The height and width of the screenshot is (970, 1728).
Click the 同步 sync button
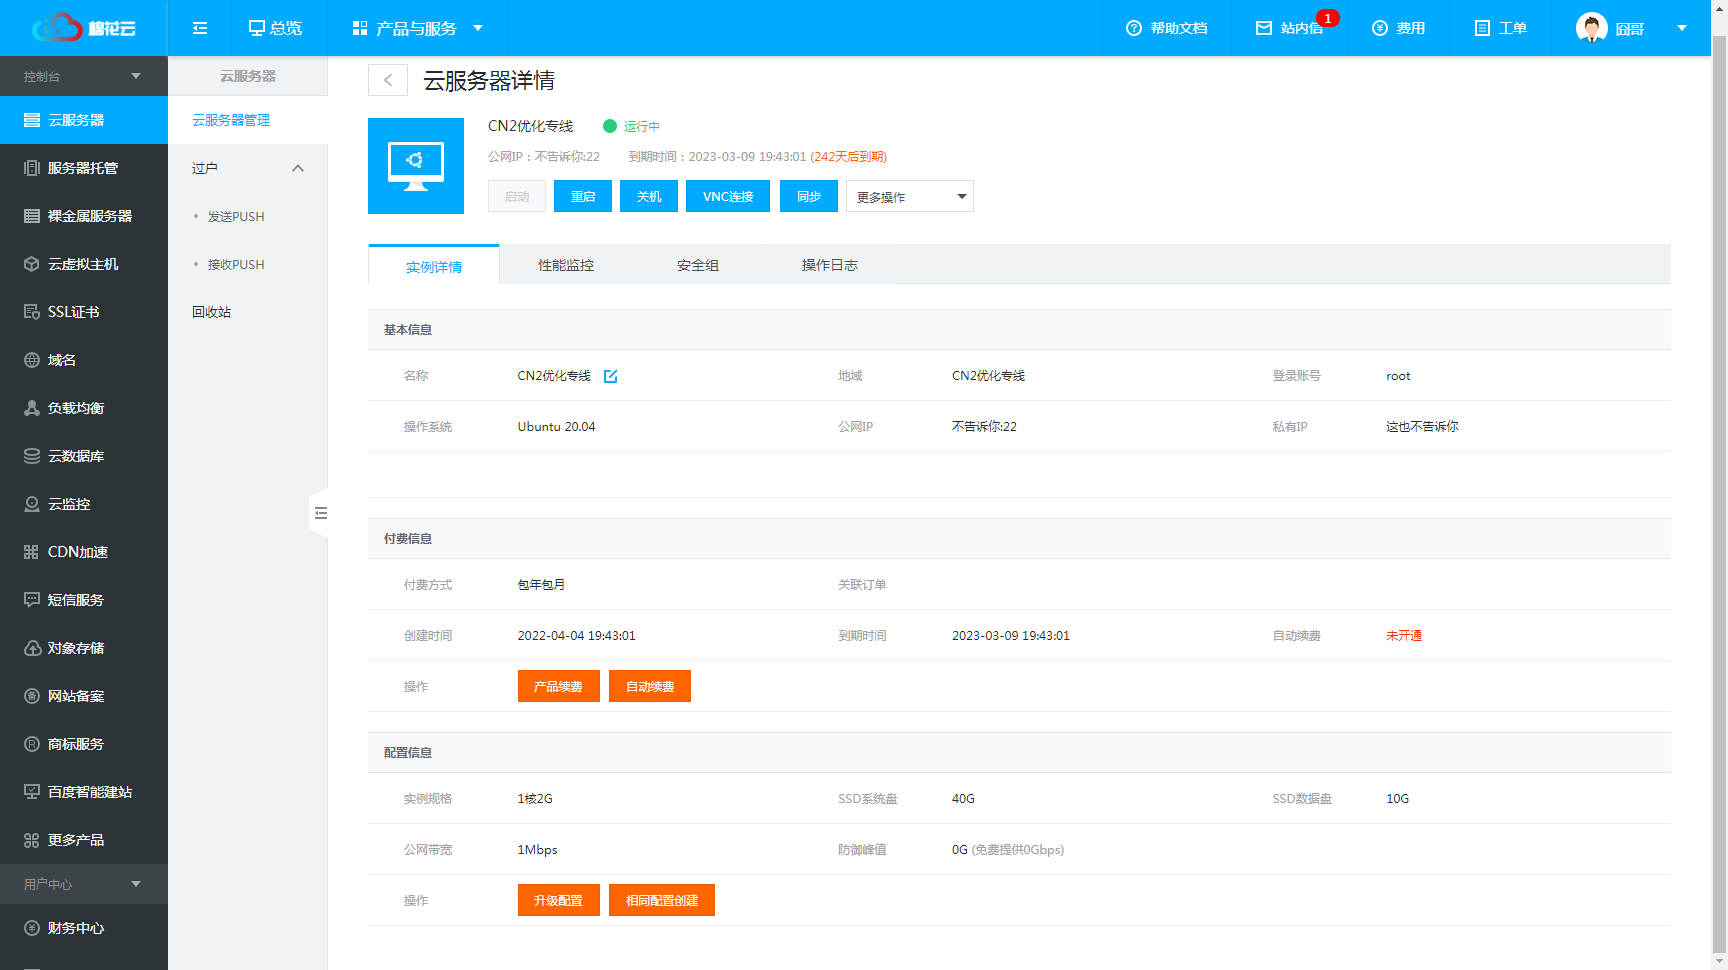(809, 196)
